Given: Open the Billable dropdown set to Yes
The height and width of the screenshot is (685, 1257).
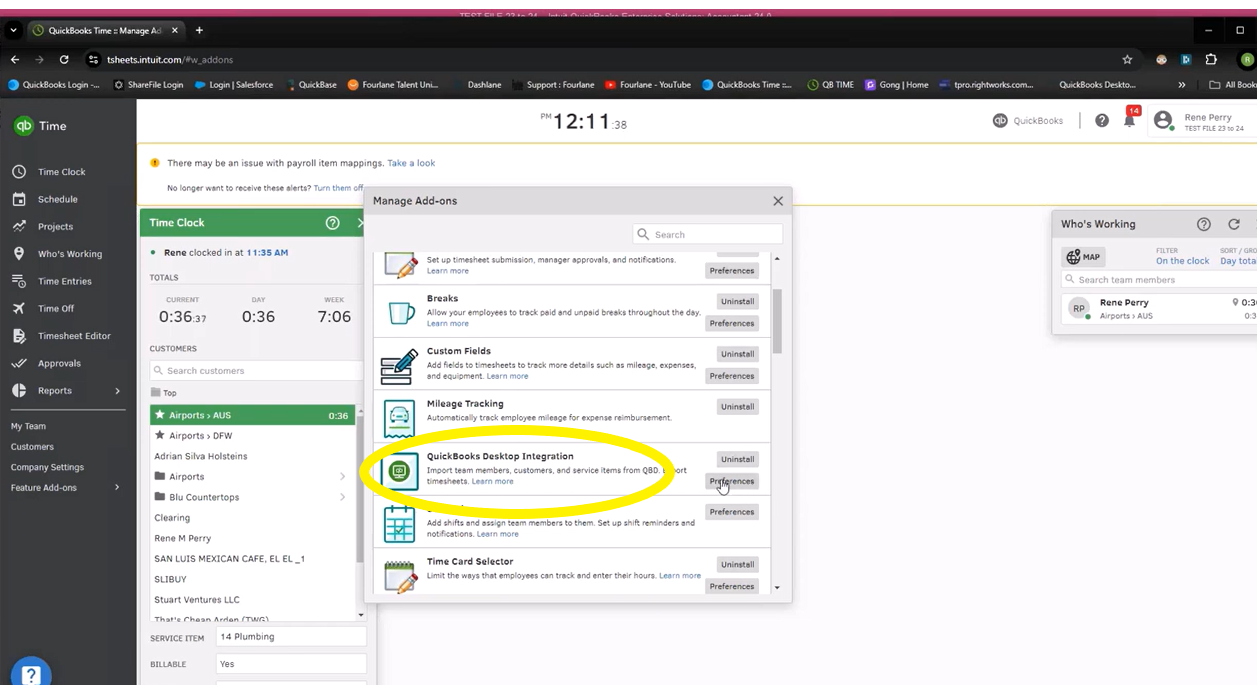Looking at the screenshot, I should 290,664.
